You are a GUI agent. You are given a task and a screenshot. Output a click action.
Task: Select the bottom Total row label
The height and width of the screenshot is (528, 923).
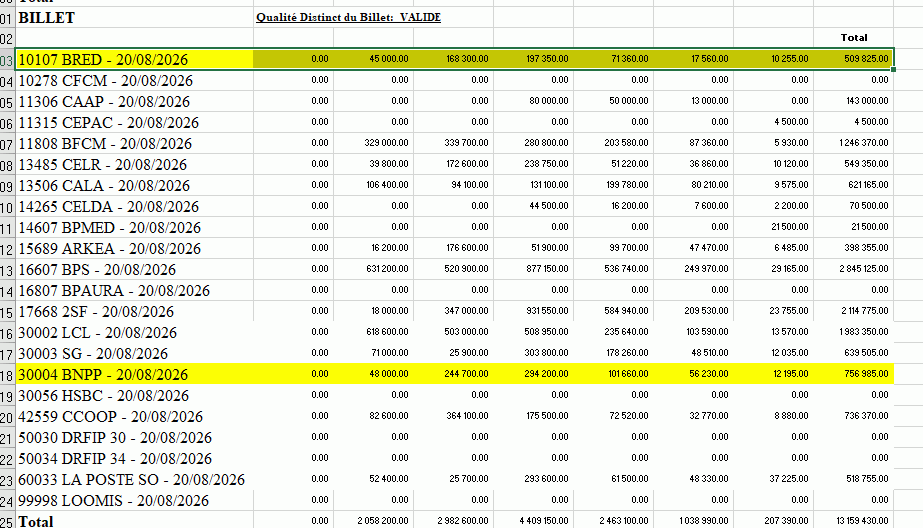click(x=135, y=521)
